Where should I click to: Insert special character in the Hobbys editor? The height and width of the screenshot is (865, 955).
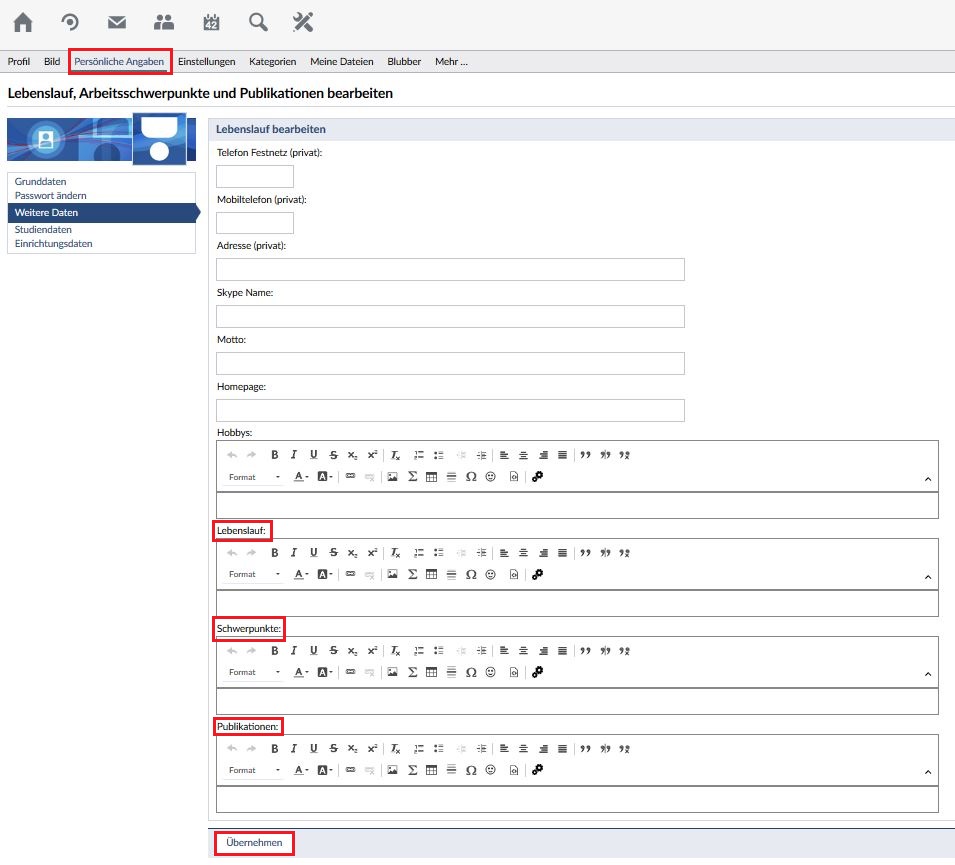(471, 478)
